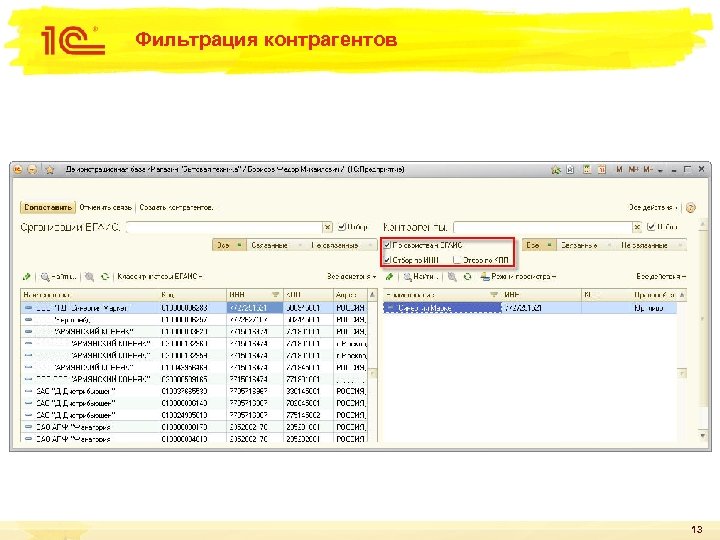This screenshot has height=540, width=720.
Task: Clear the Организации ЕГАИС search field with the X
Action: 326,227
